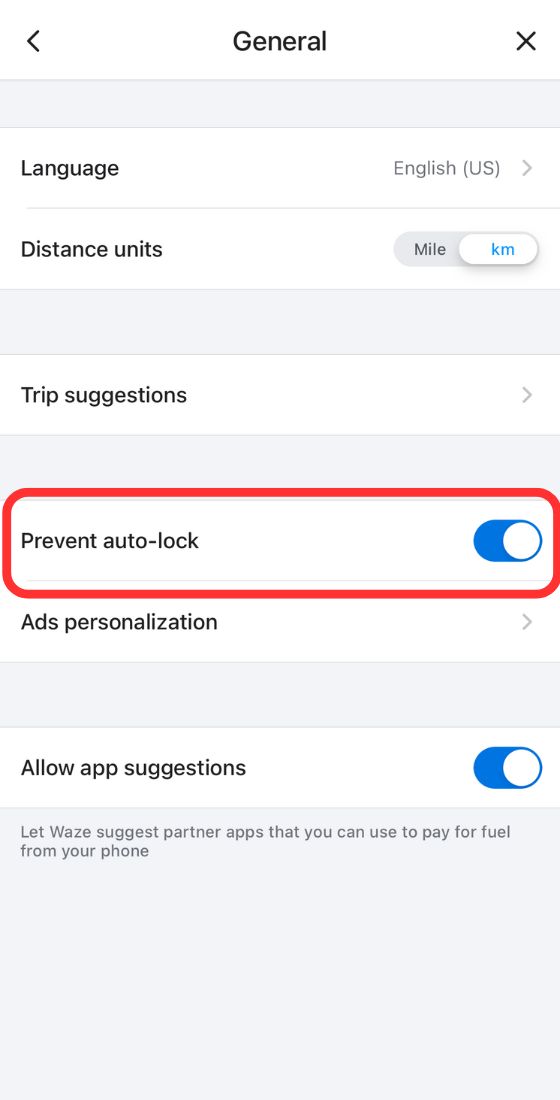This screenshot has height=1100, width=560.
Task: Turn off the Prevent auto-lock switch
Action: [x=507, y=541]
